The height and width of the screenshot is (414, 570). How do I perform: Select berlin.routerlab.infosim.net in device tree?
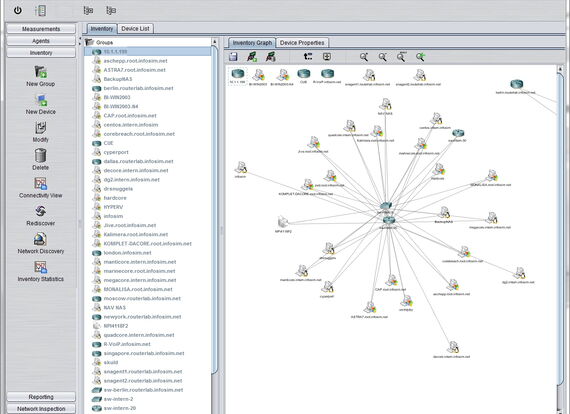pos(138,88)
